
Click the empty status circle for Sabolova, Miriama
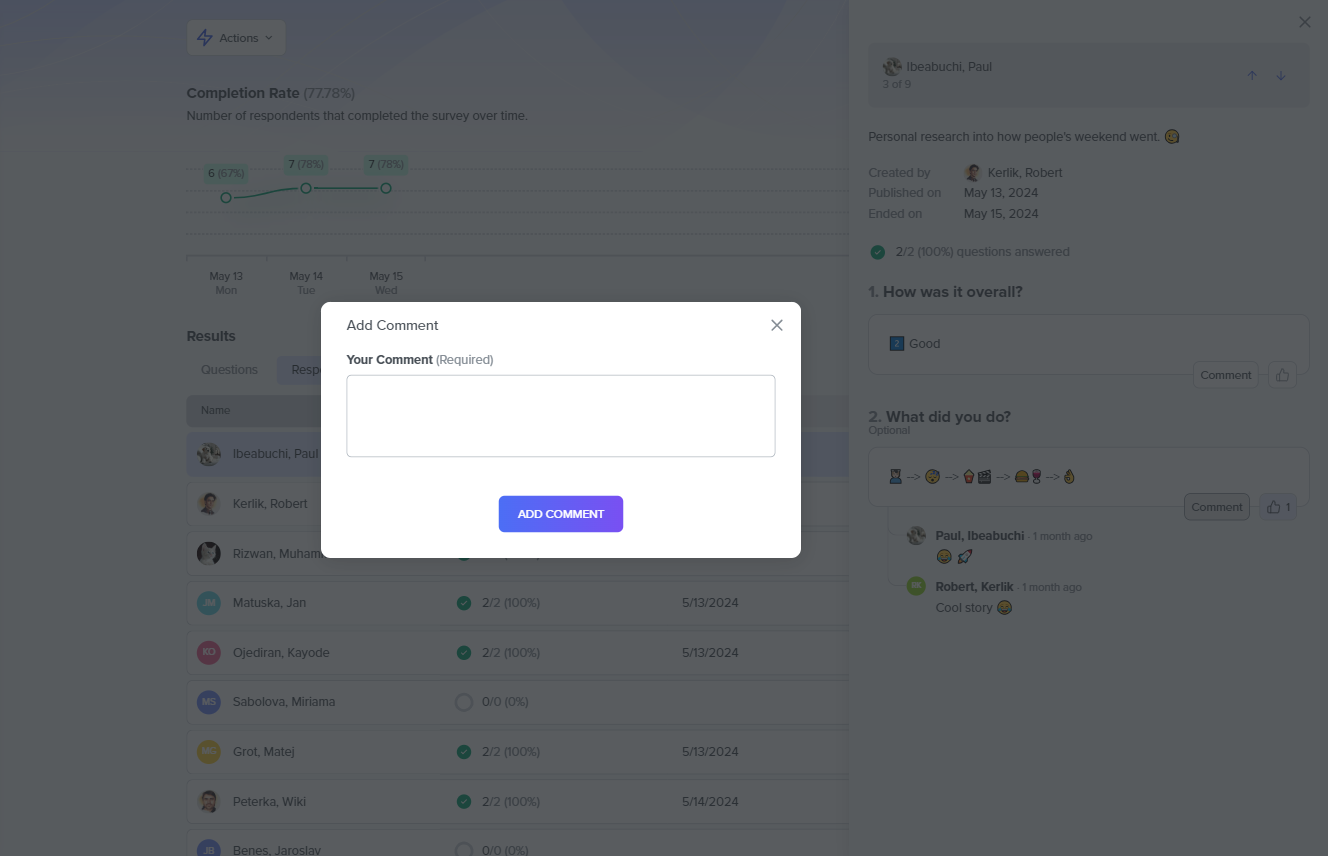tap(463, 702)
